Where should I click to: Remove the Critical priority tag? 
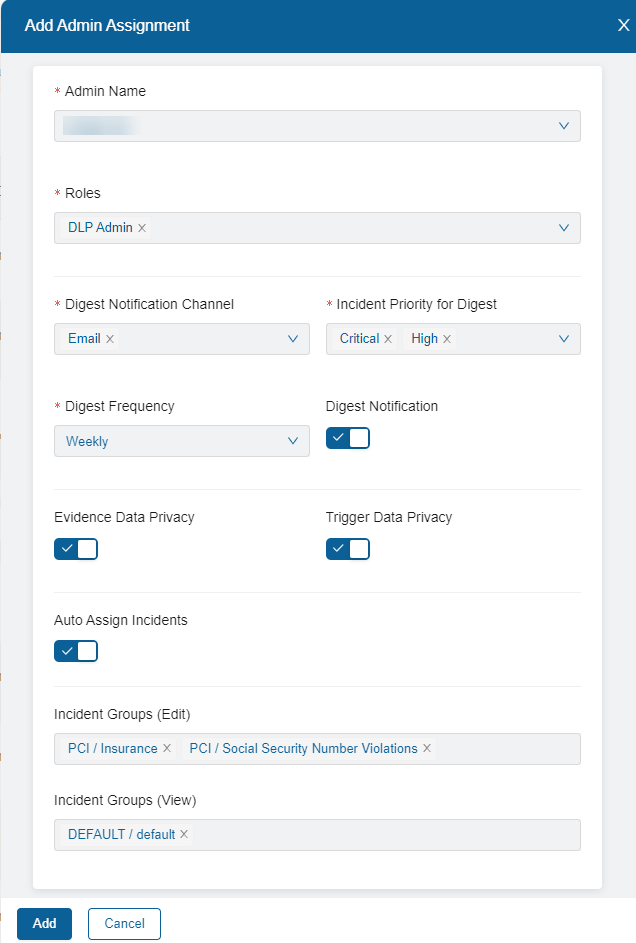tap(388, 339)
